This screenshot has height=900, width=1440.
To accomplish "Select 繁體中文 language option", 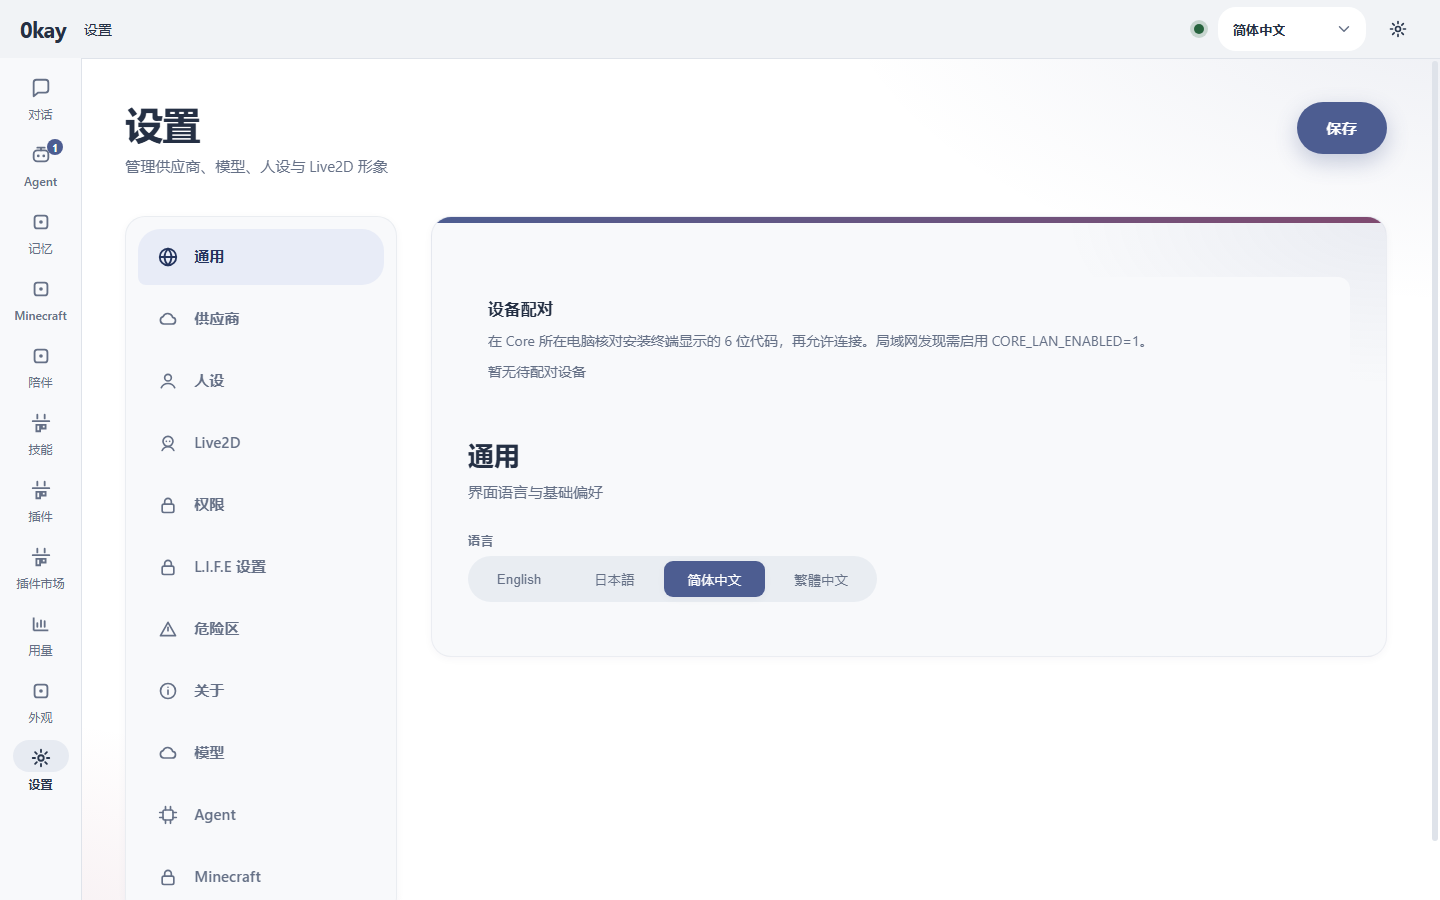I will 821,579.
